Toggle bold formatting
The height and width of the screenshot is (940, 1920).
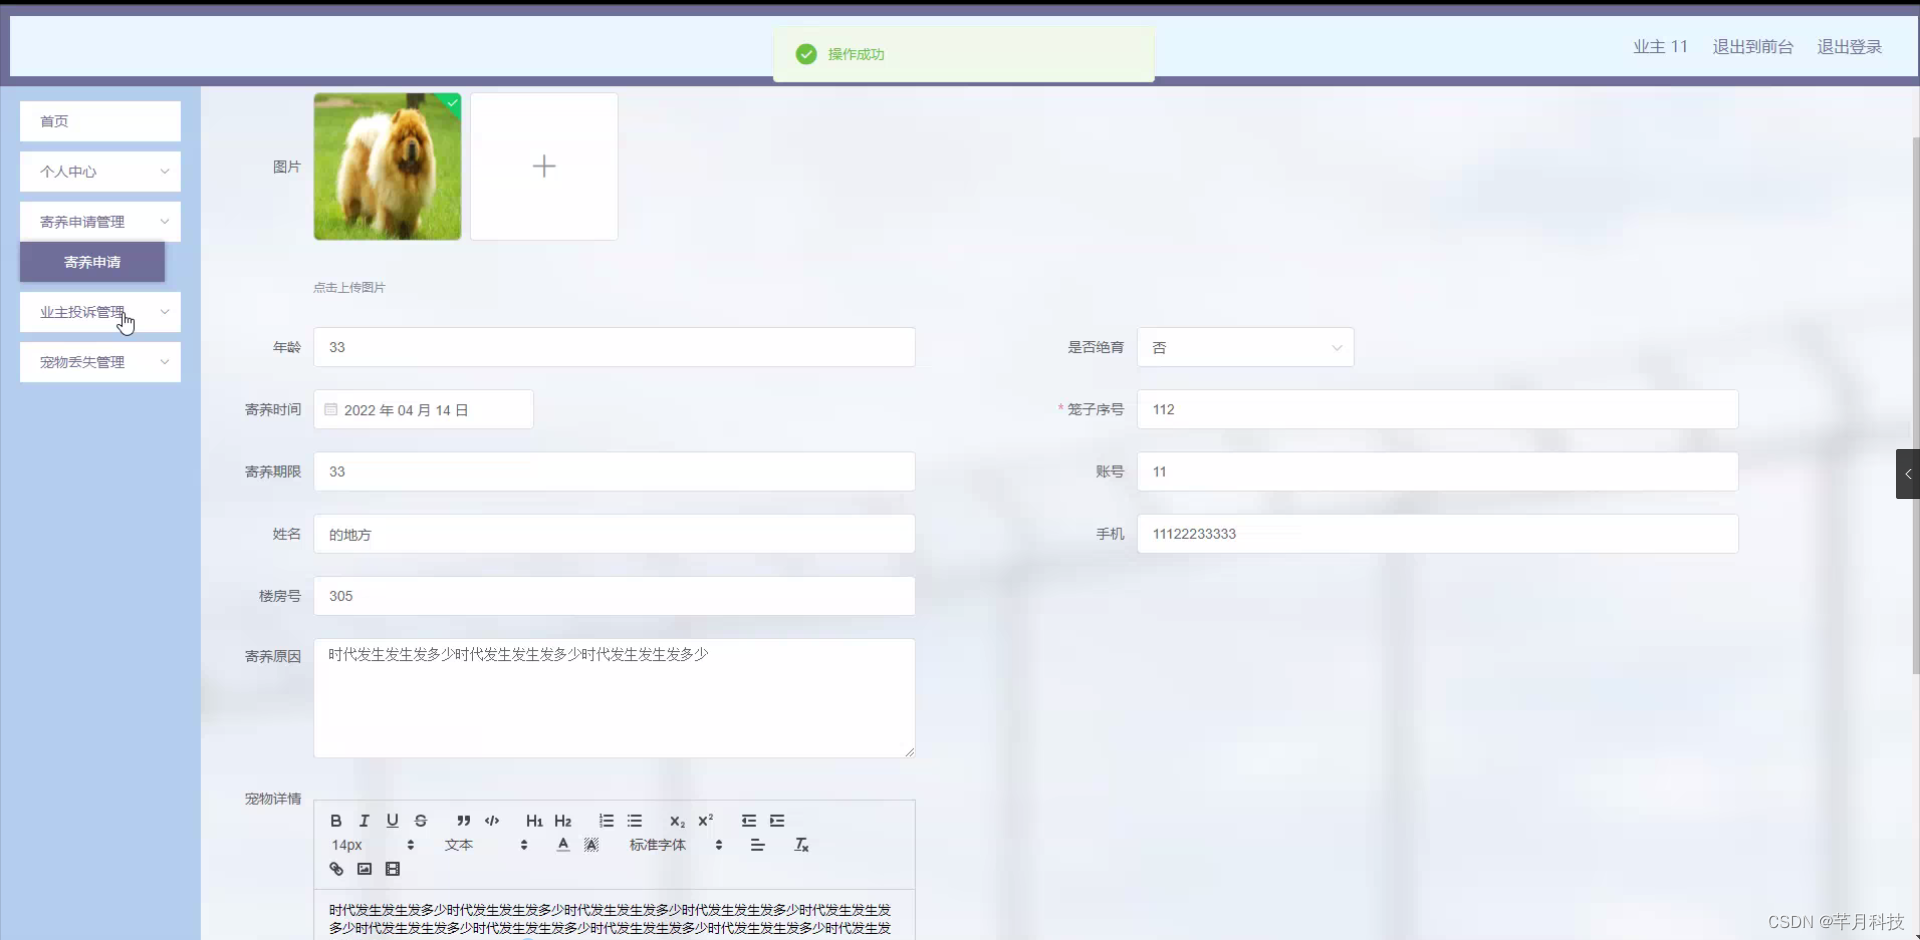[336, 820]
